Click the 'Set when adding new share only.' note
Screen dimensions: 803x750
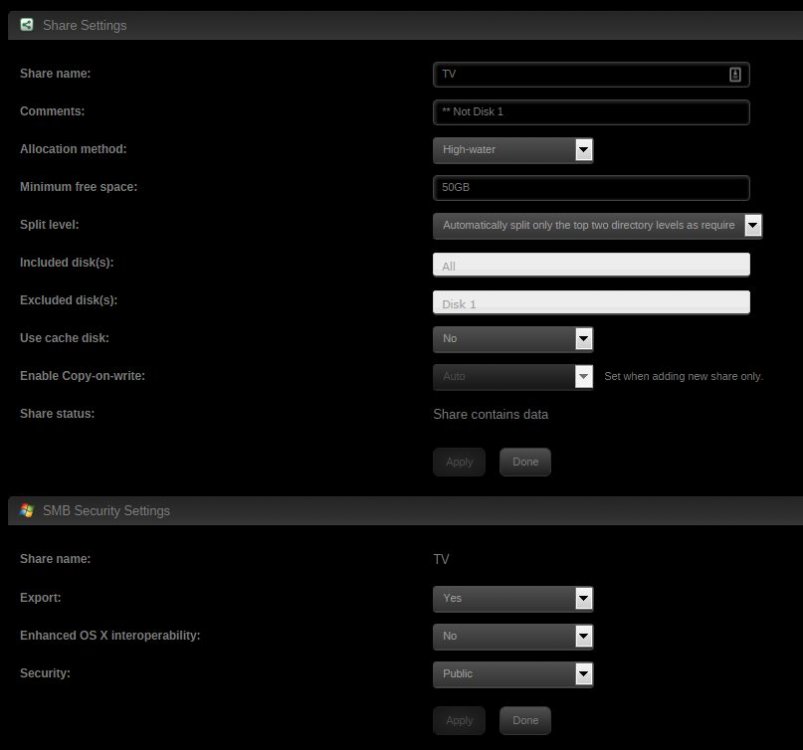(x=684, y=376)
